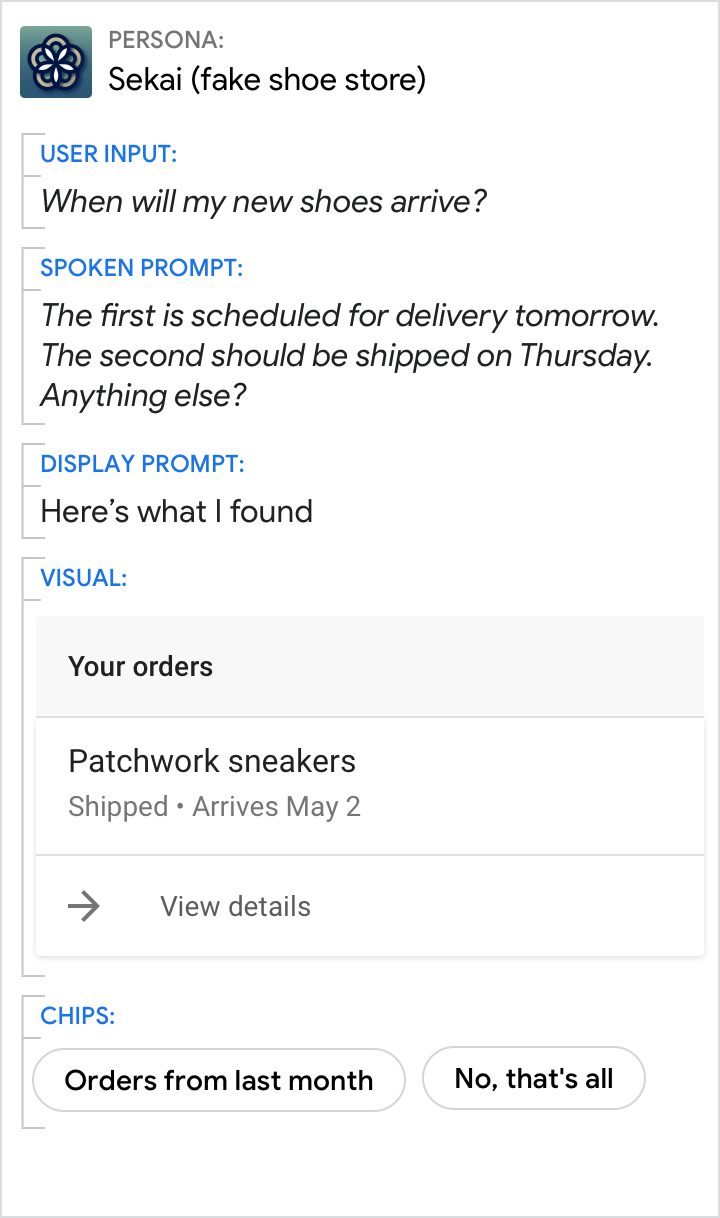Open the View details link

point(235,907)
